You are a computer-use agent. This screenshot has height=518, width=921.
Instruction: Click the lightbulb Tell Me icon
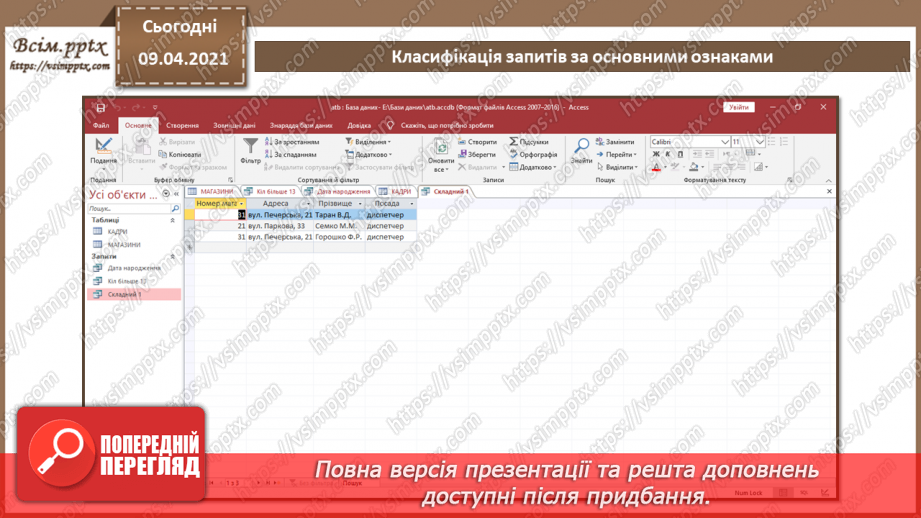390,125
